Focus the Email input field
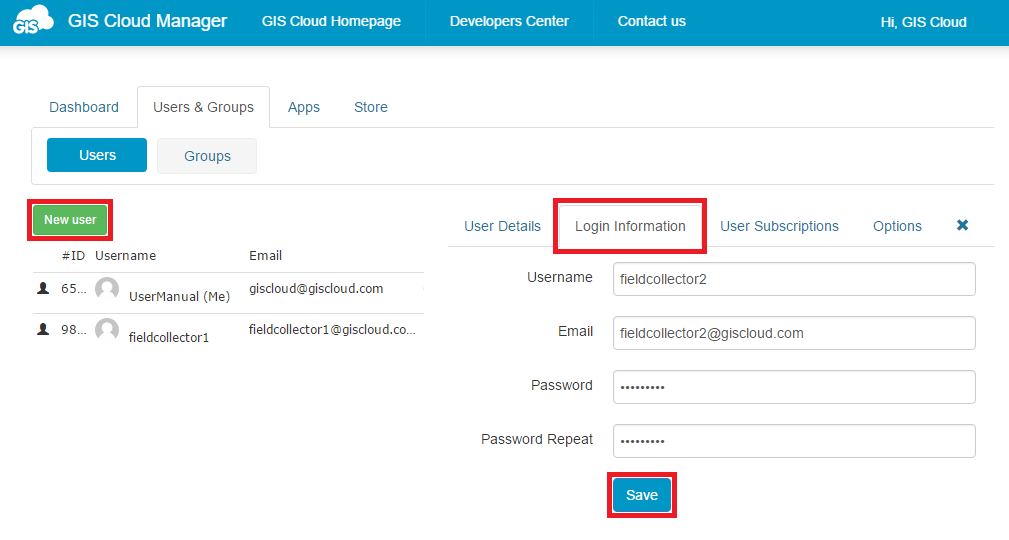 (794, 333)
